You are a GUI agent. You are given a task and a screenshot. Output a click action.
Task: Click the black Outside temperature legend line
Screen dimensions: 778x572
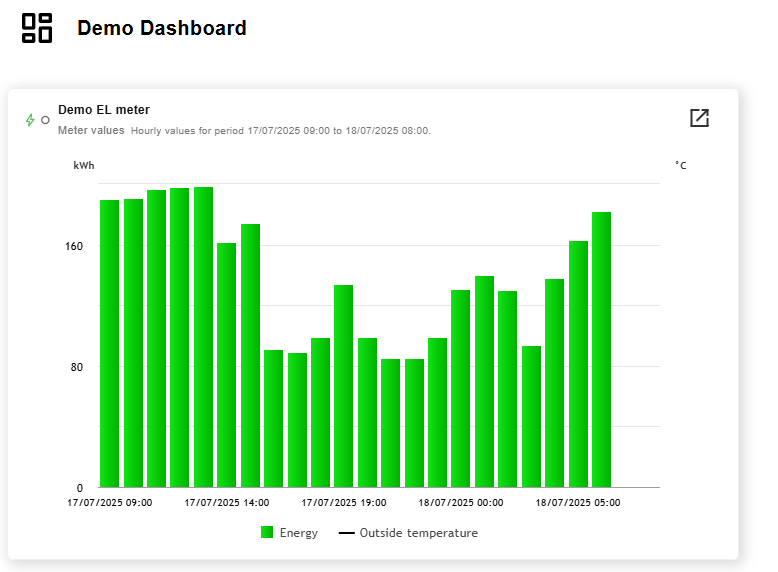tap(346, 533)
